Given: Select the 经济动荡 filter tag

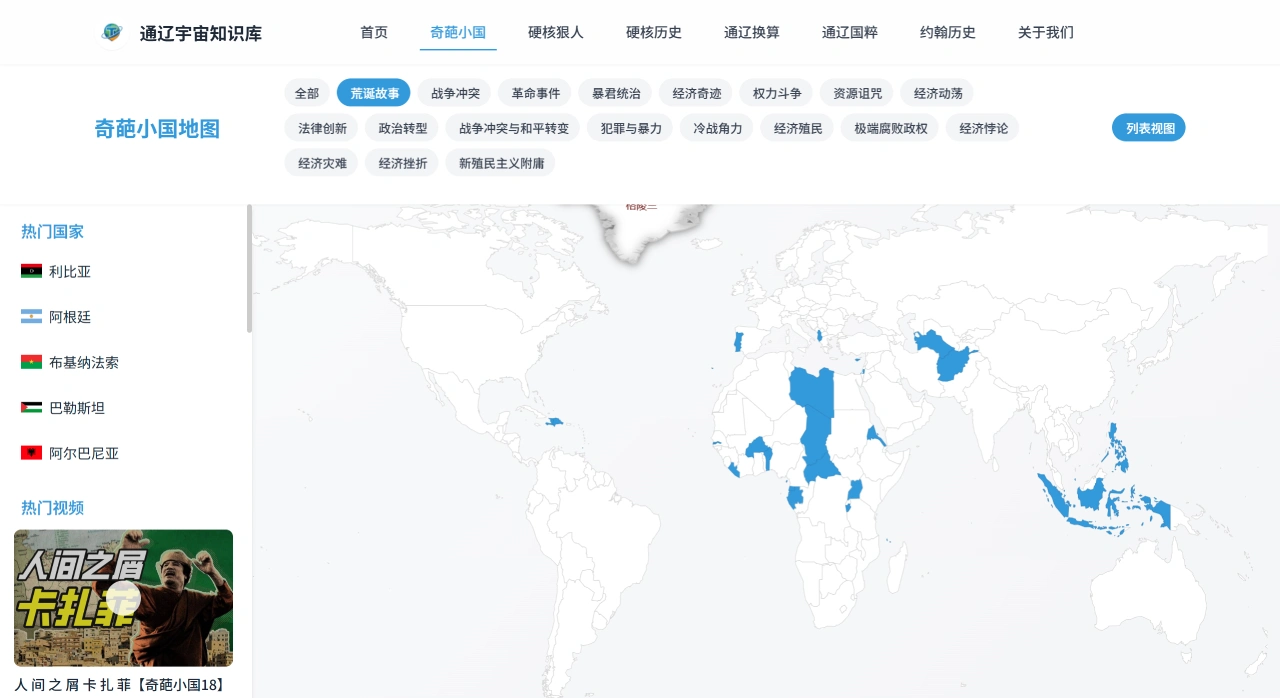Looking at the screenshot, I should 938,93.
